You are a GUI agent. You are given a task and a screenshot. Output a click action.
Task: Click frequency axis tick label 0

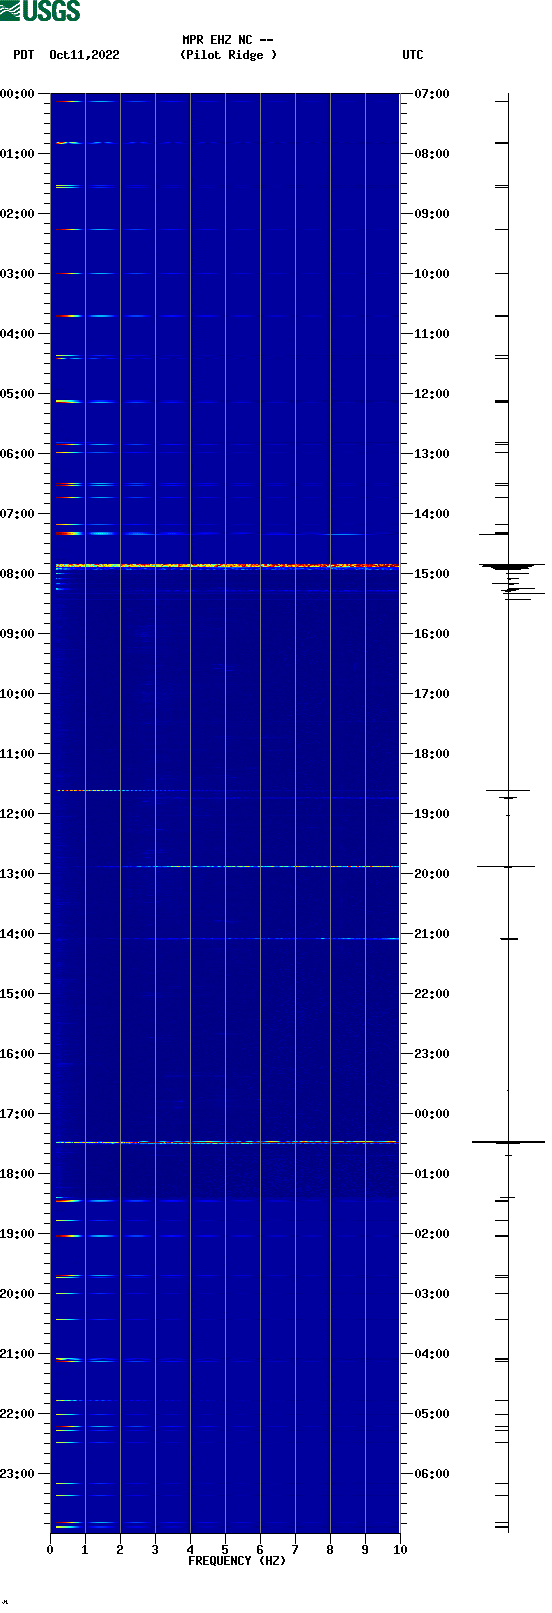tap(50, 1550)
